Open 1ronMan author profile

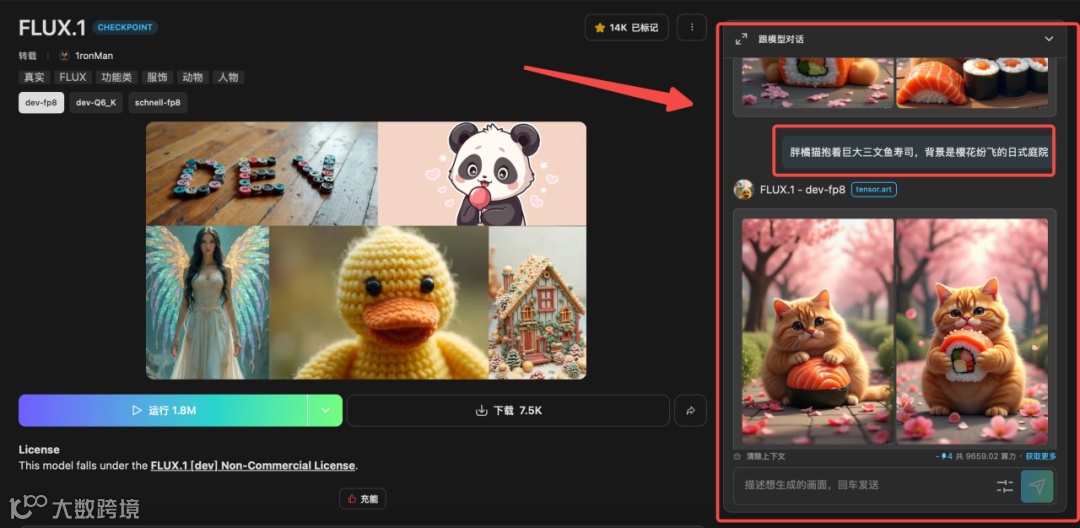pos(86,56)
